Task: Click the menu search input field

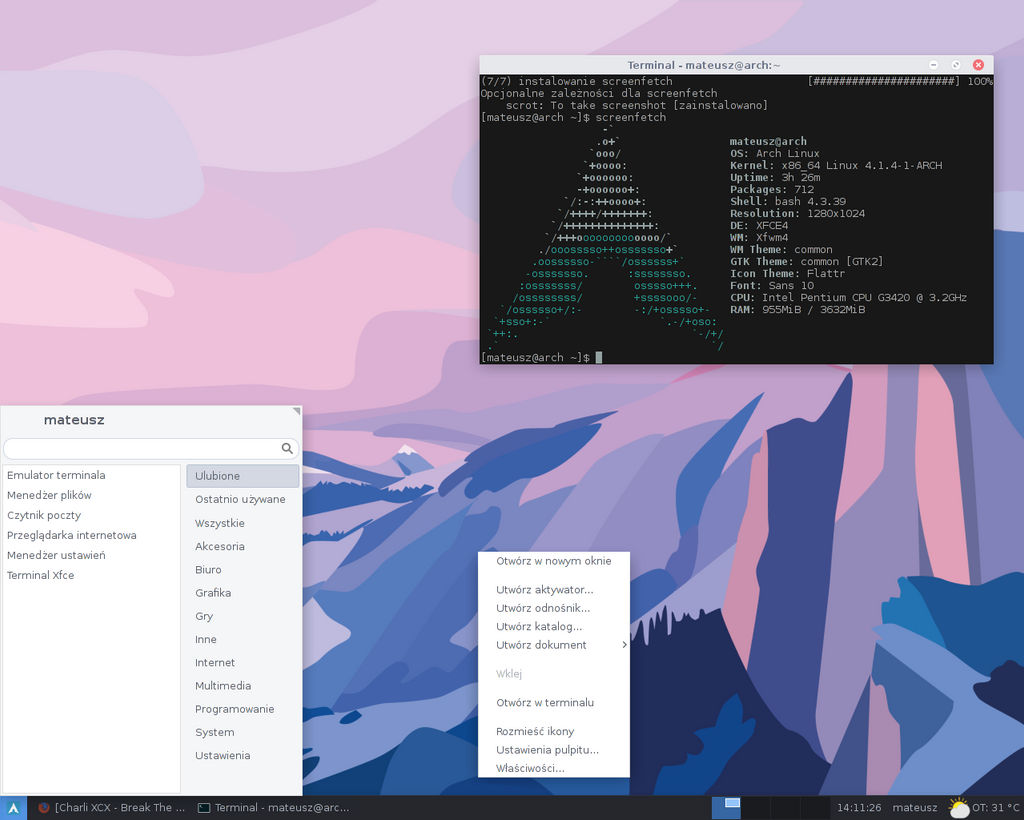Action: 151,449
